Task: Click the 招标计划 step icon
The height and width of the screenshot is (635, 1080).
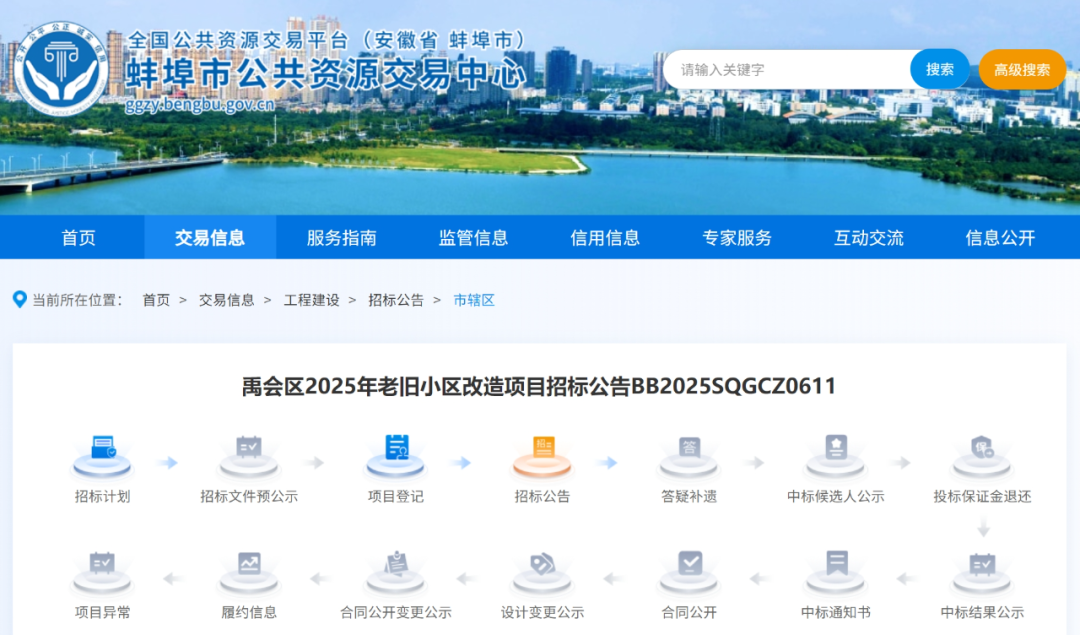Action: coord(102,453)
